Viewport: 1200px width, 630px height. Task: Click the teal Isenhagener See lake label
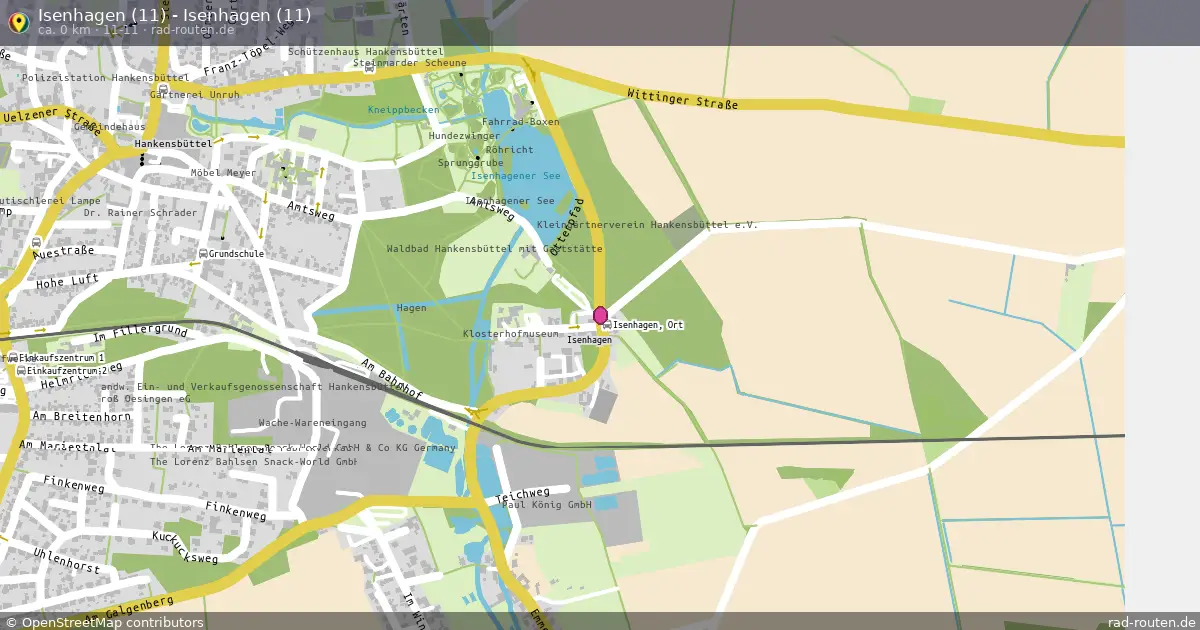click(x=516, y=176)
